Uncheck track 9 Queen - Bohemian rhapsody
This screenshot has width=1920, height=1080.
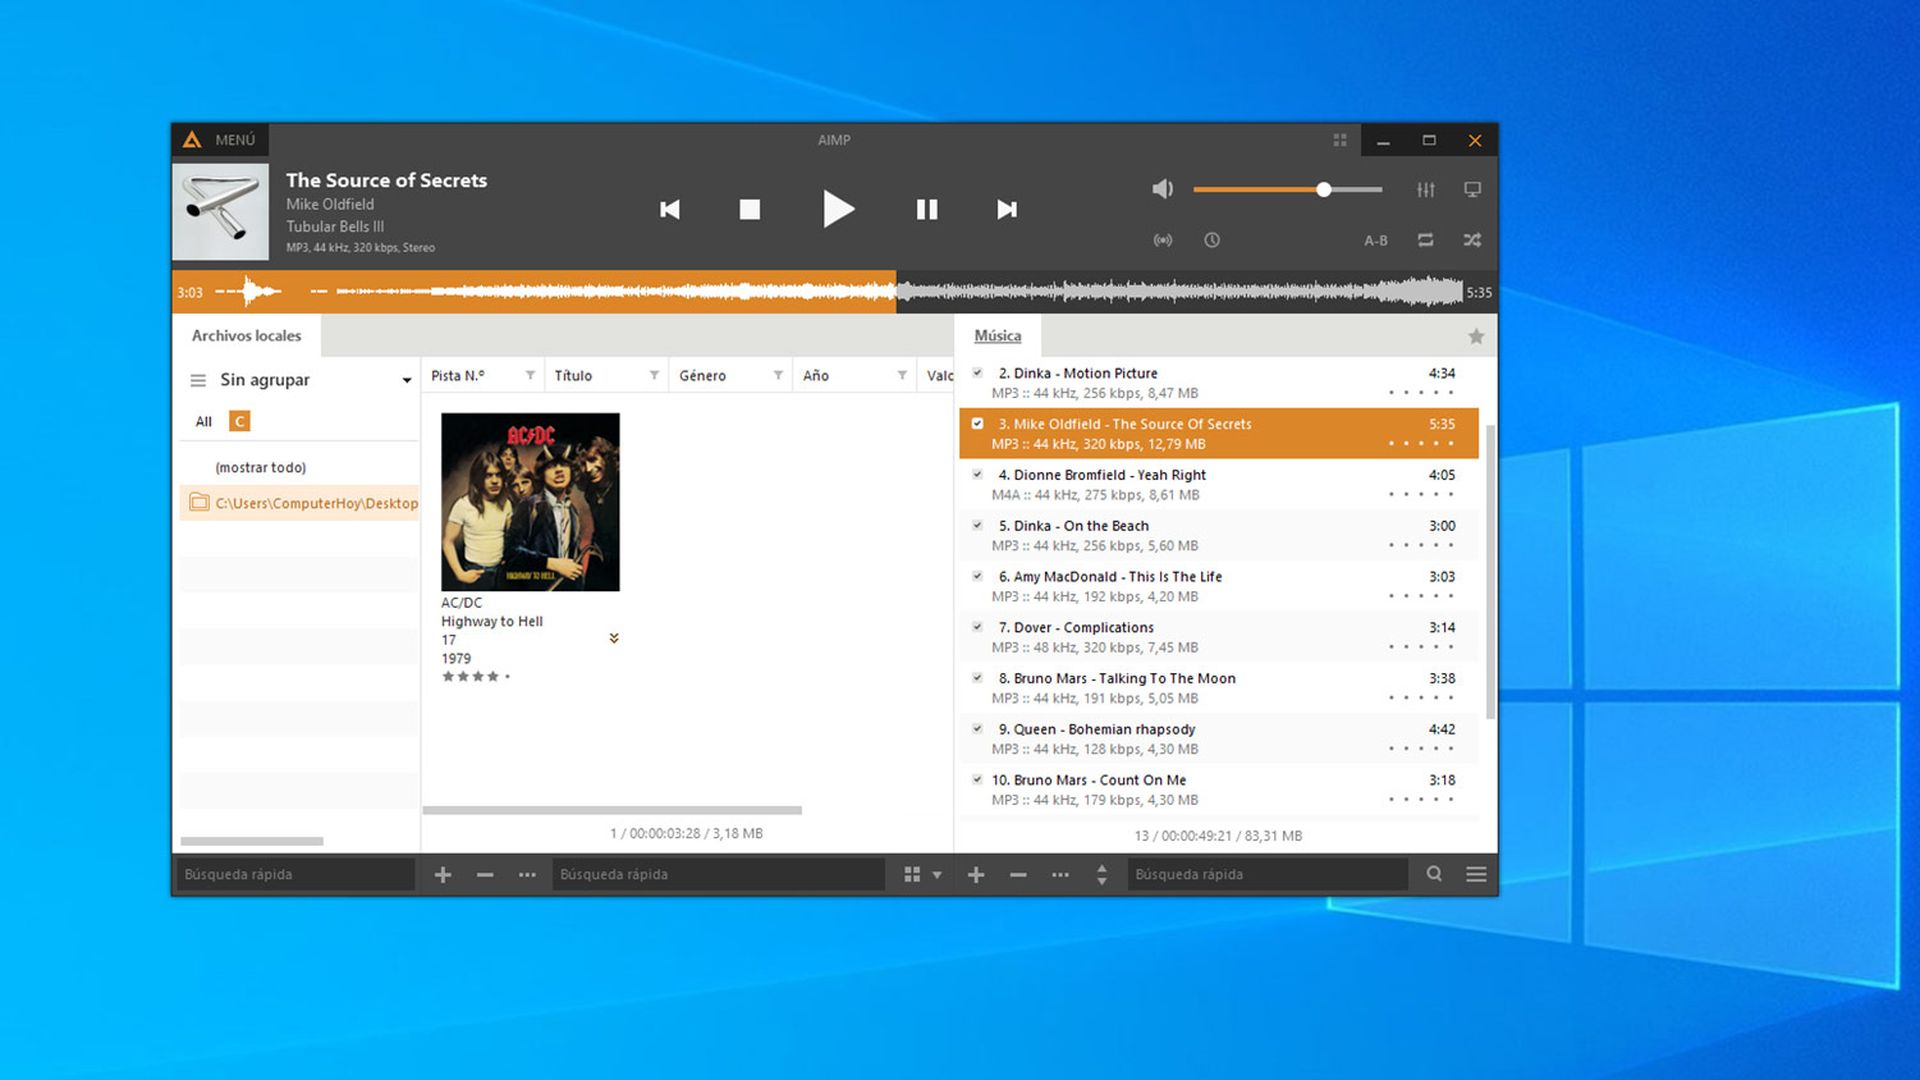click(x=977, y=728)
